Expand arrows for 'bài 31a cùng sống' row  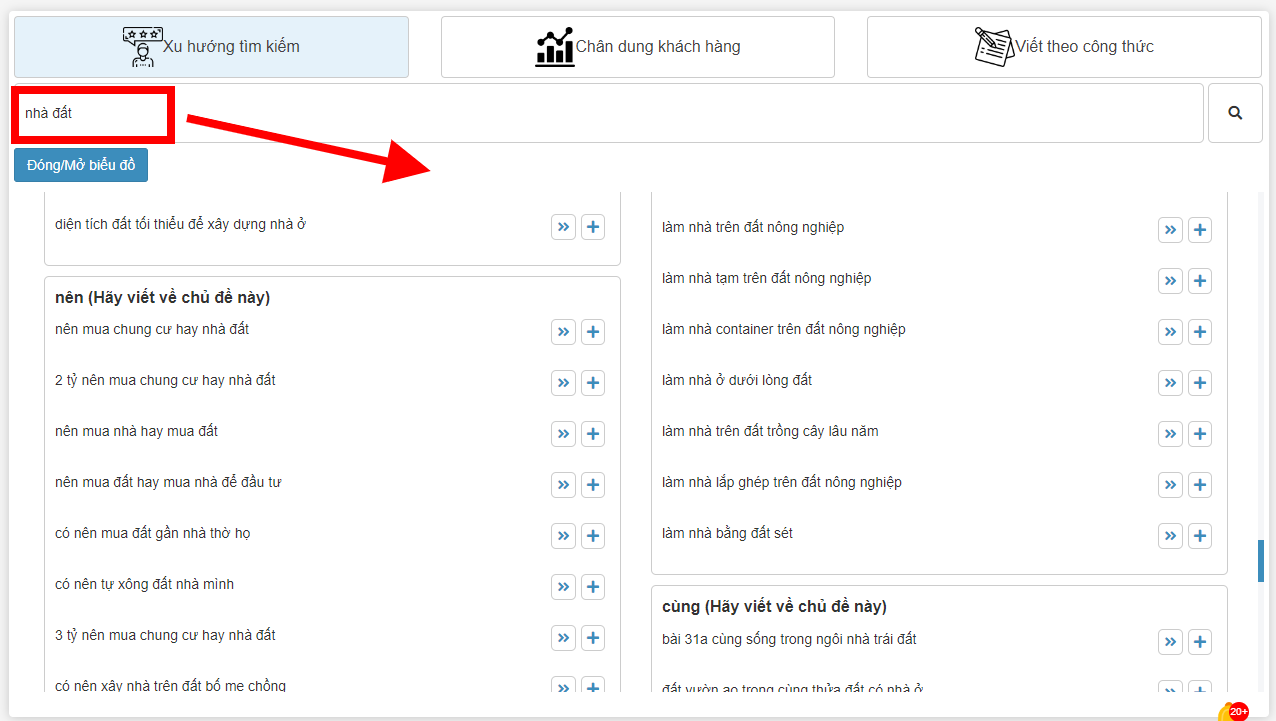pos(1170,641)
